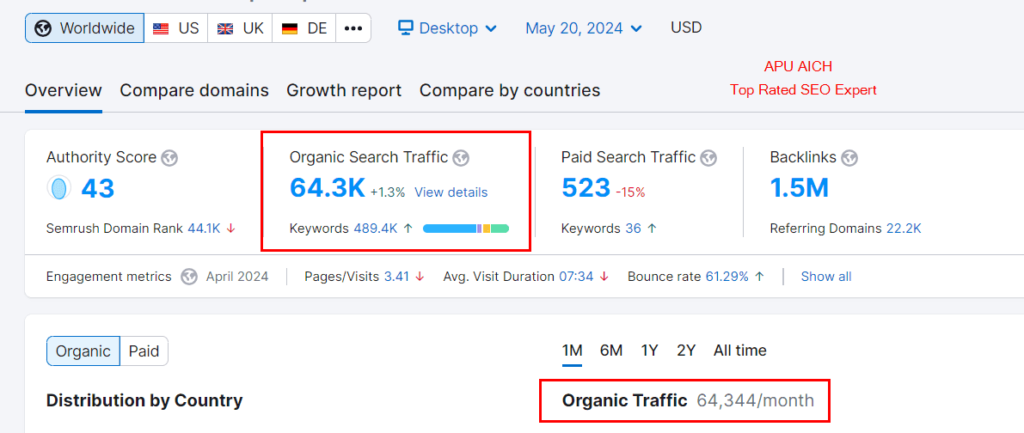Open View details for organic traffic

pyautogui.click(x=451, y=192)
